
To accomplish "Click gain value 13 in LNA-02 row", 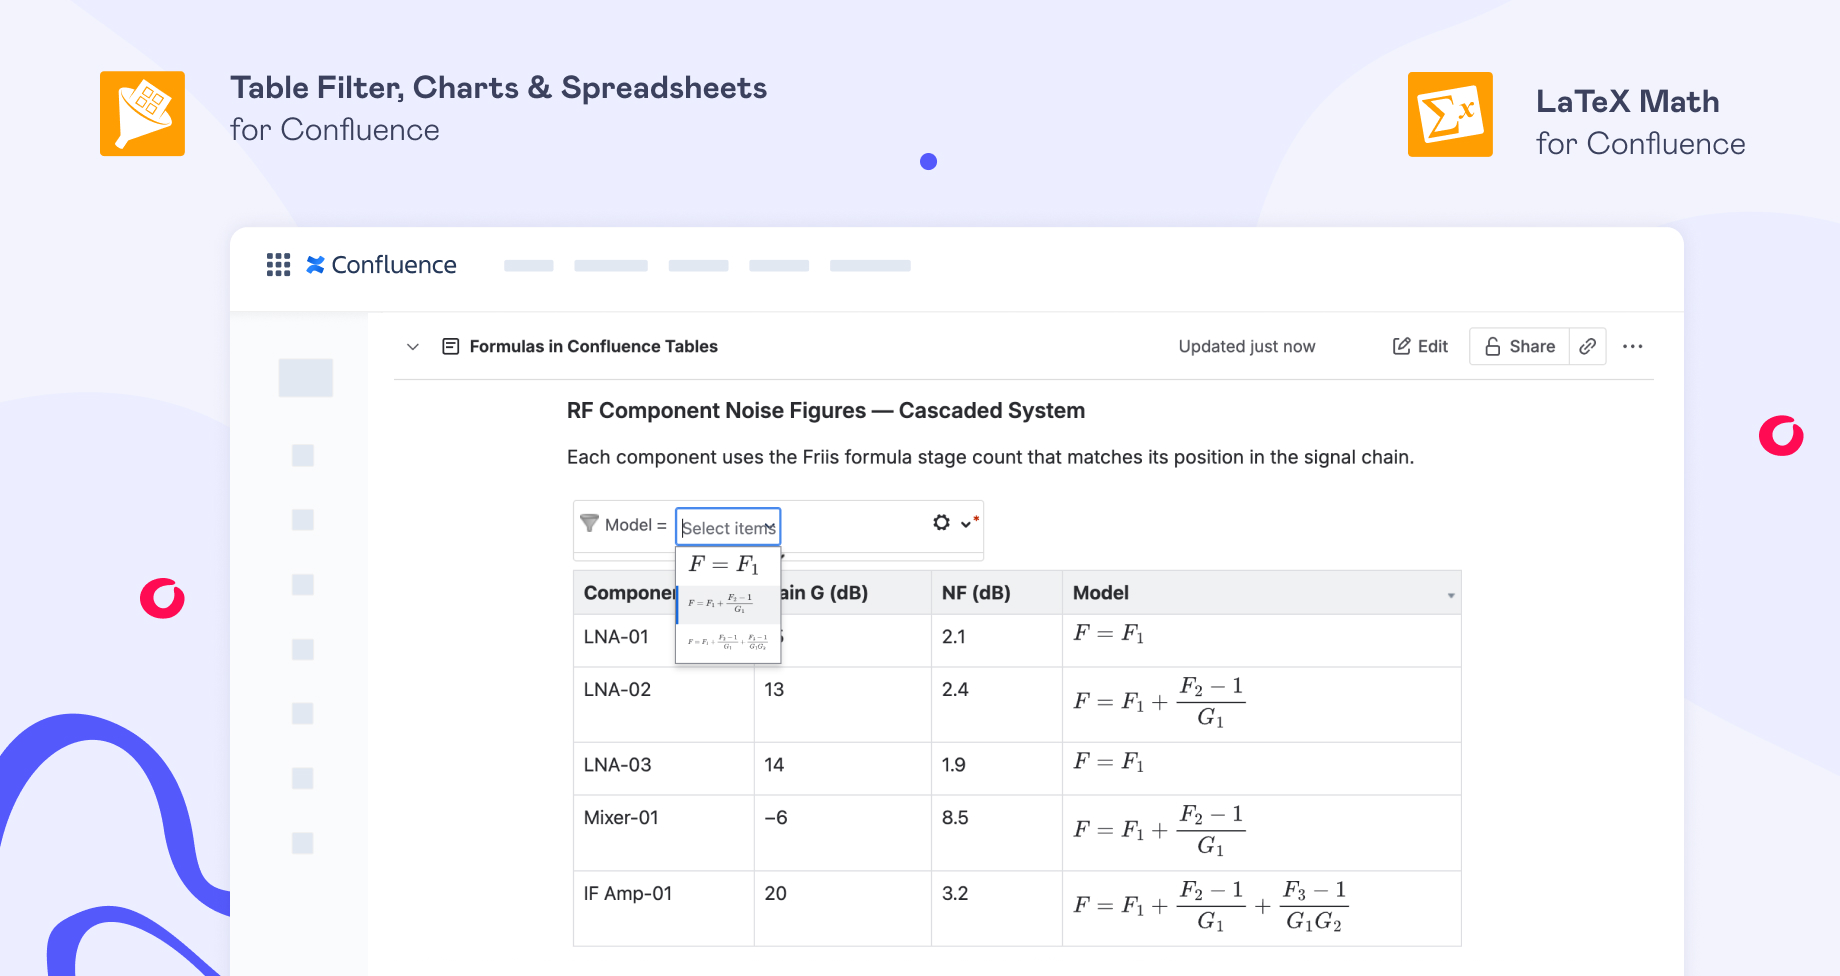I will (x=774, y=690).
